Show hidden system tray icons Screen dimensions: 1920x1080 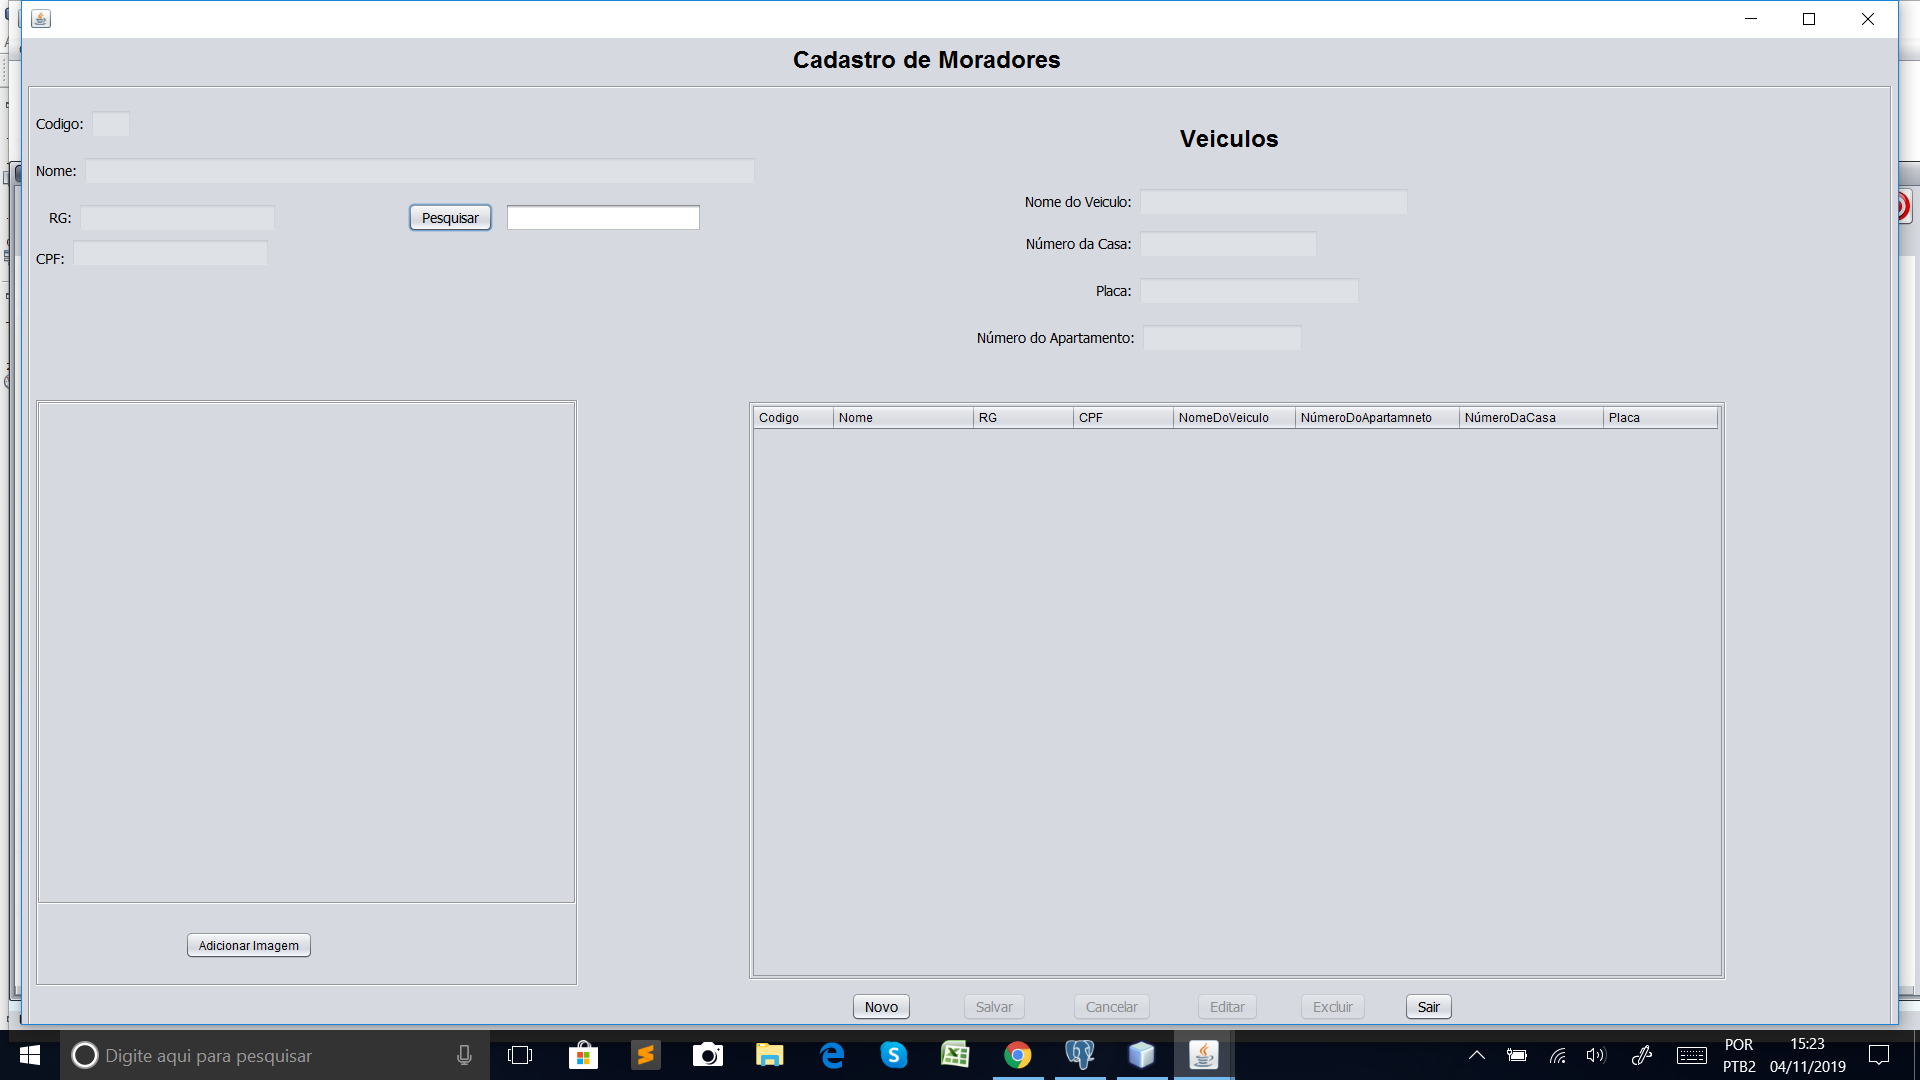[x=1476, y=1055]
